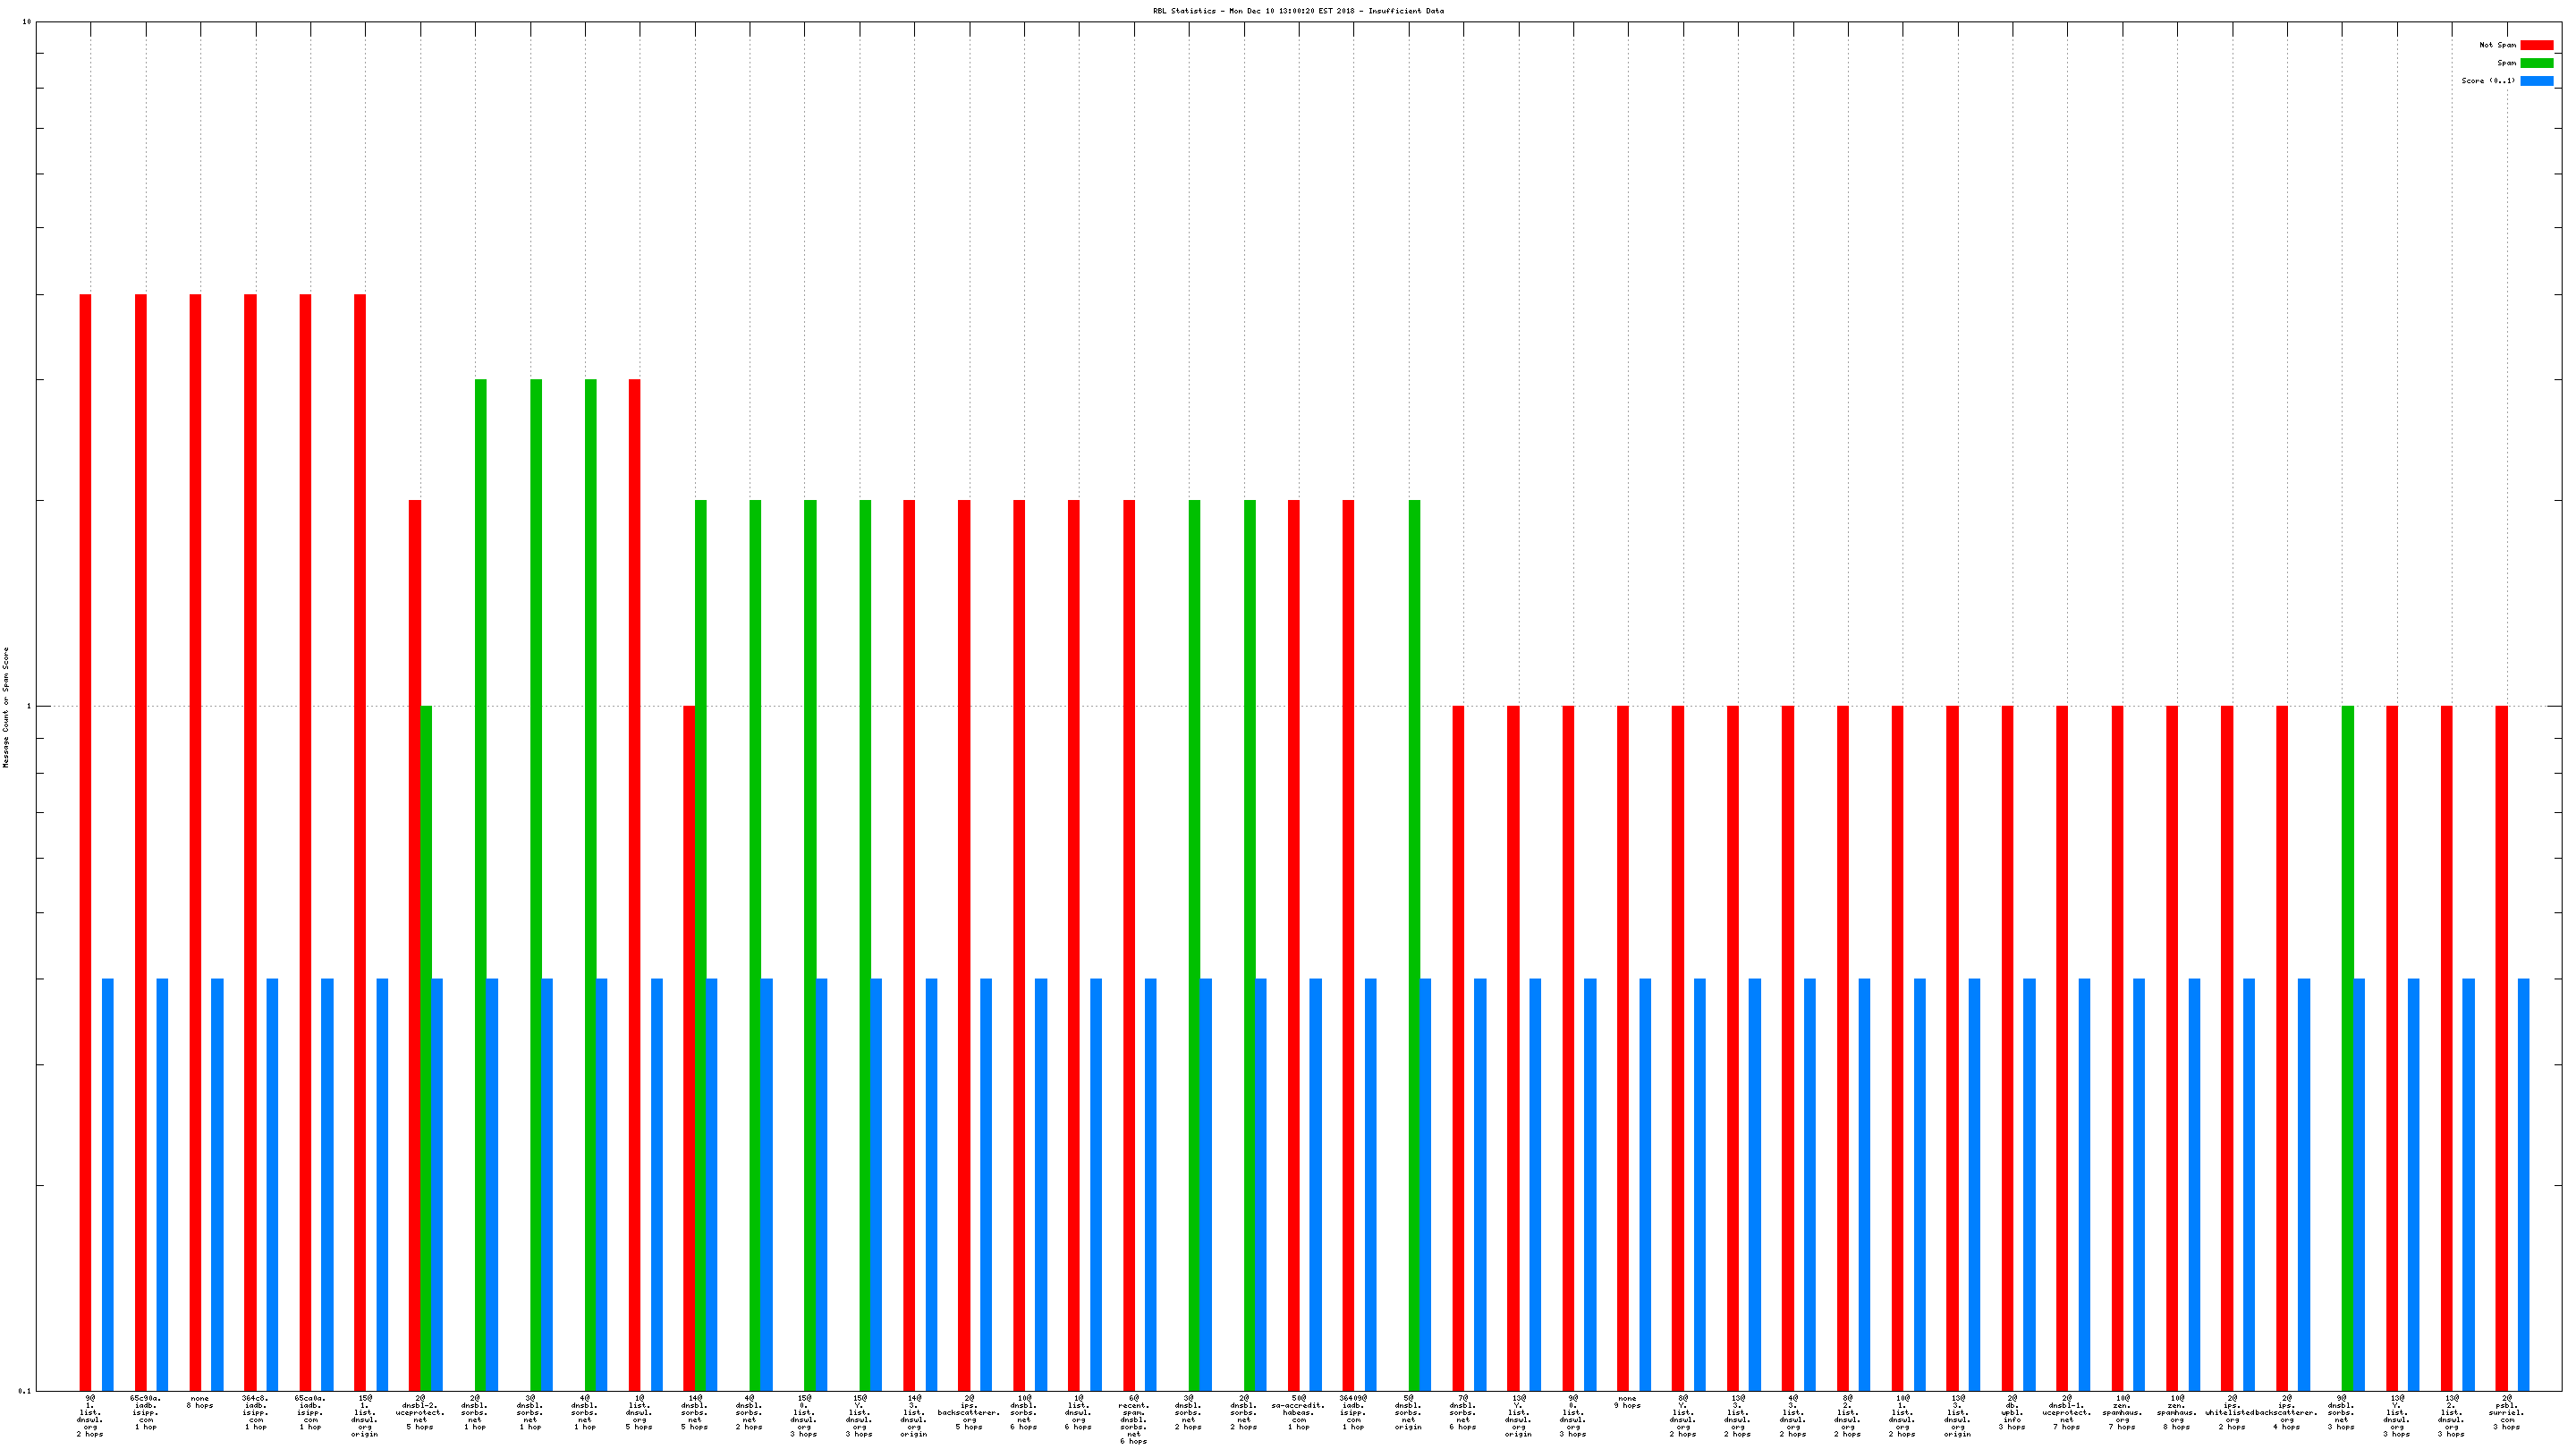Image resolution: width=2576 pixels, height=1449 pixels.
Task: Click the "db.wpbl.info 3 hops" x-axis label
Action: tap(2012, 1412)
